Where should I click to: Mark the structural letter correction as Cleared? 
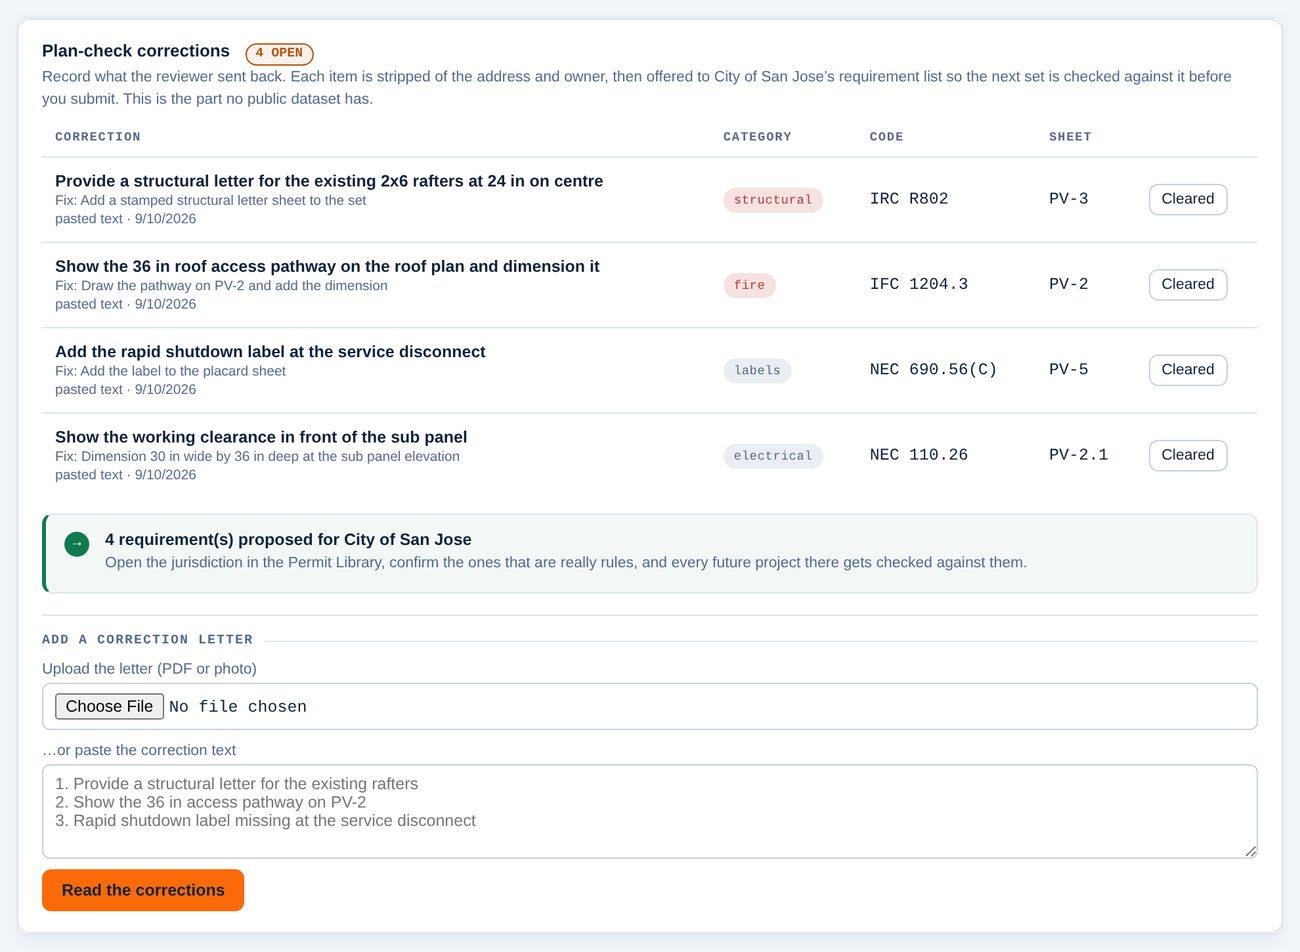[x=1188, y=199]
